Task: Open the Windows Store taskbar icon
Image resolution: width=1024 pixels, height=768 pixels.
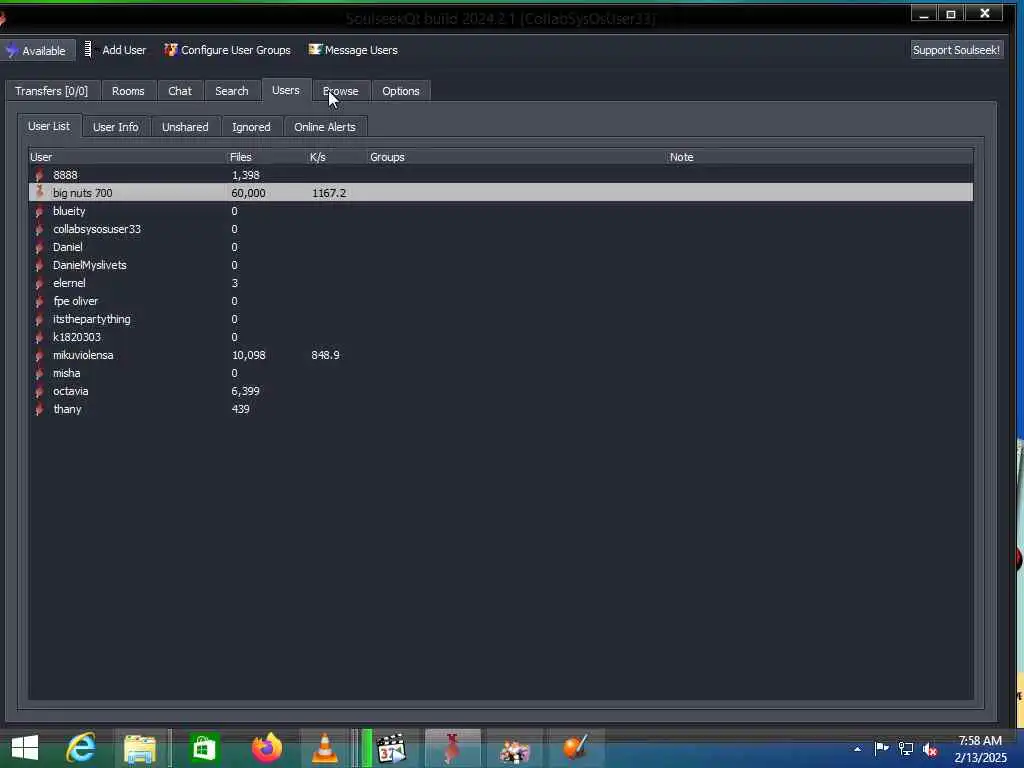Action: 204,748
